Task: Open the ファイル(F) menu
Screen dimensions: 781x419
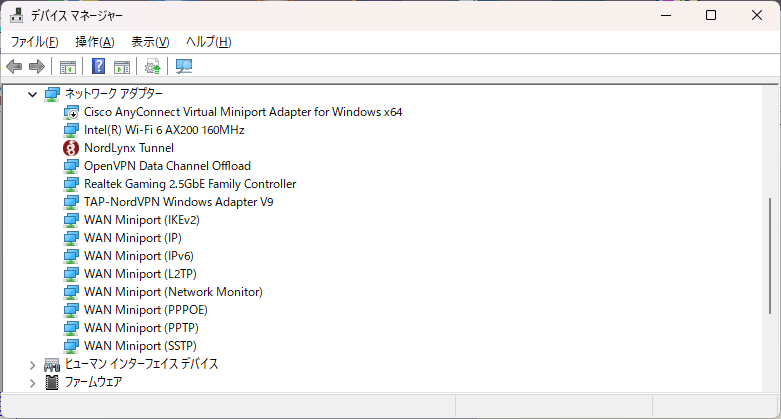Action: [x=34, y=42]
